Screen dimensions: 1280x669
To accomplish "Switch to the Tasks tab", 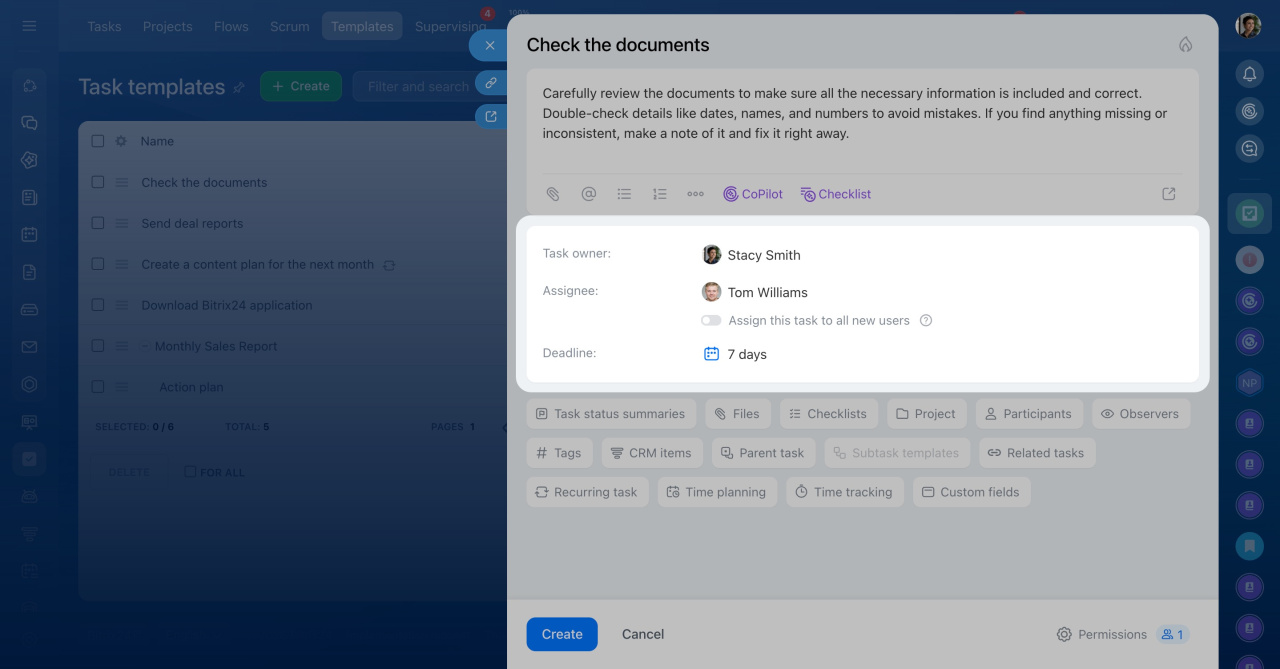I will click(x=104, y=26).
